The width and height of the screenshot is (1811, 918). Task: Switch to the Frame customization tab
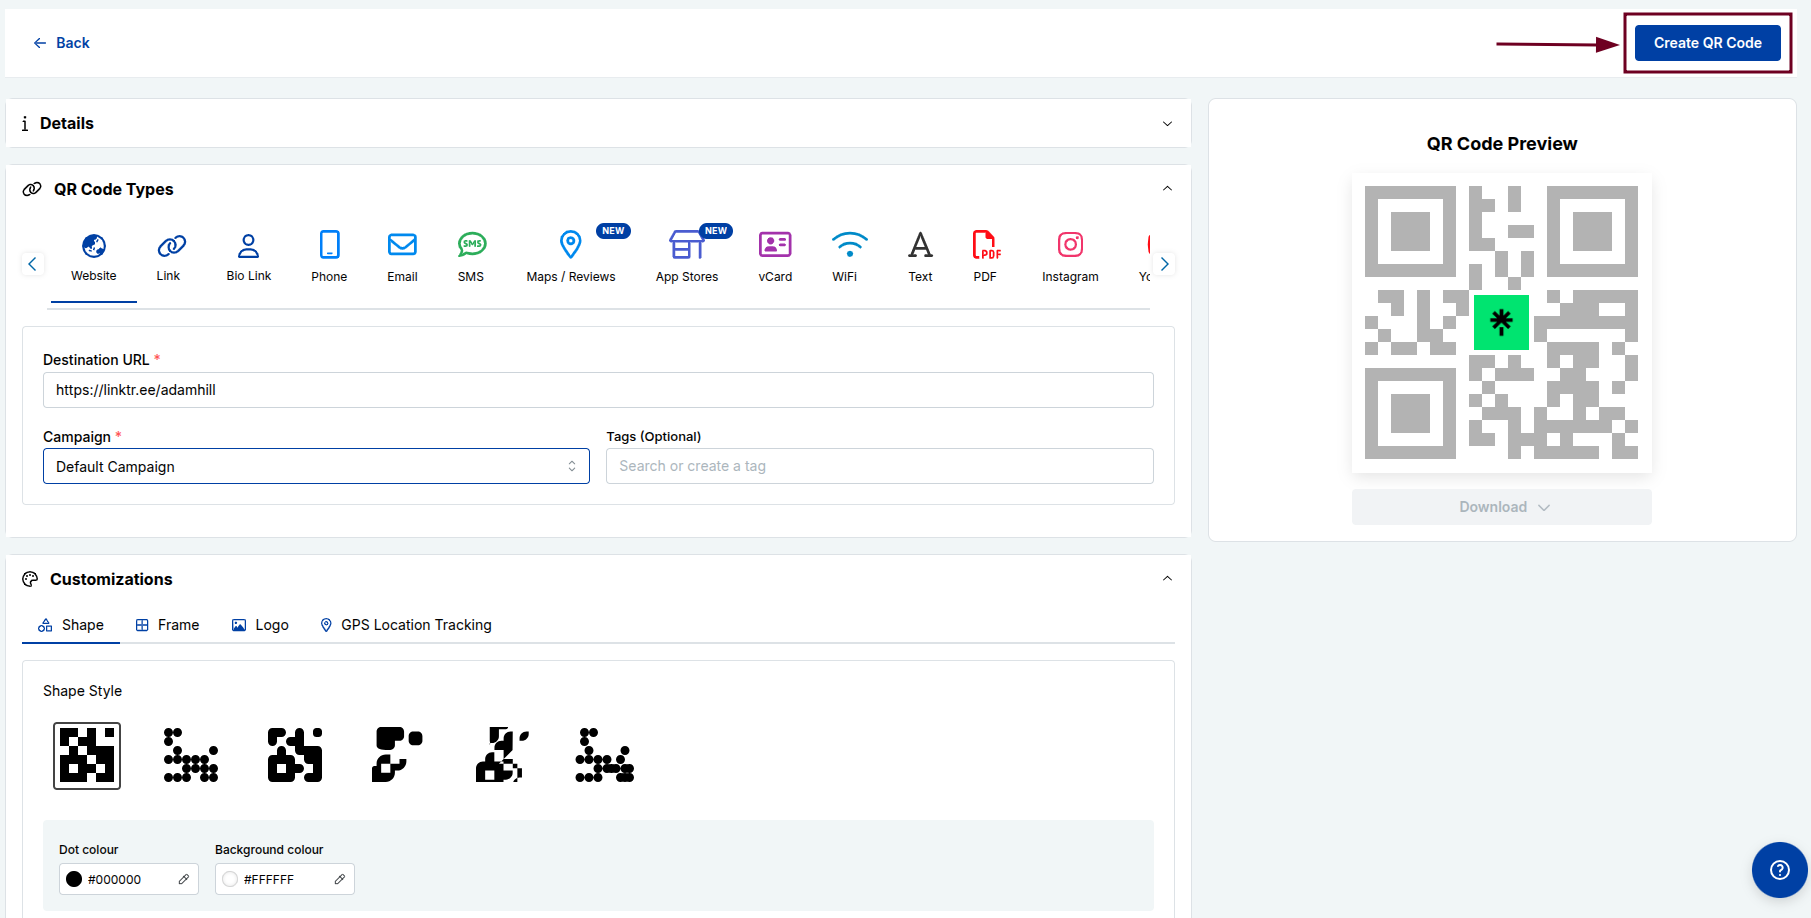pyautogui.click(x=167, y=624)
